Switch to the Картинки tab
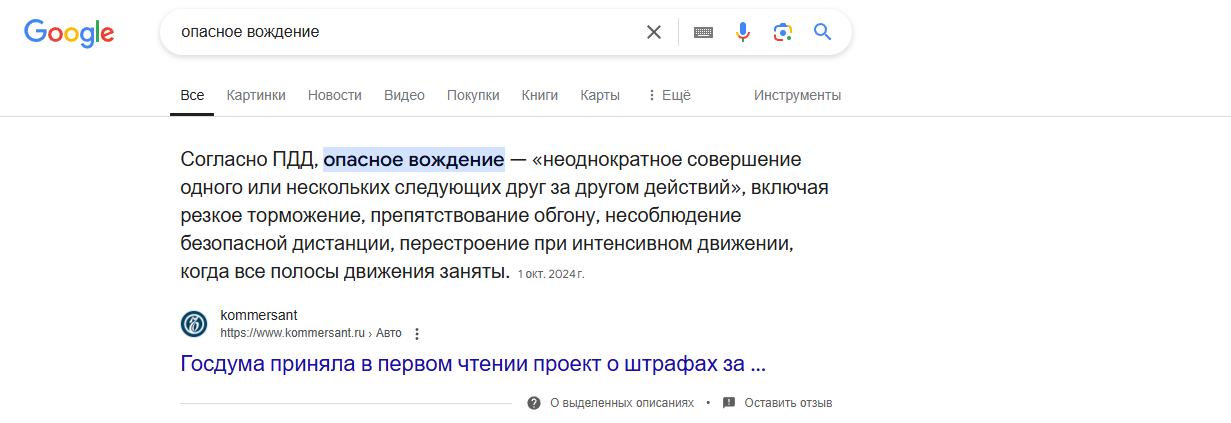The height and width of the screenshot is (423, 1231). coord(256,95)
